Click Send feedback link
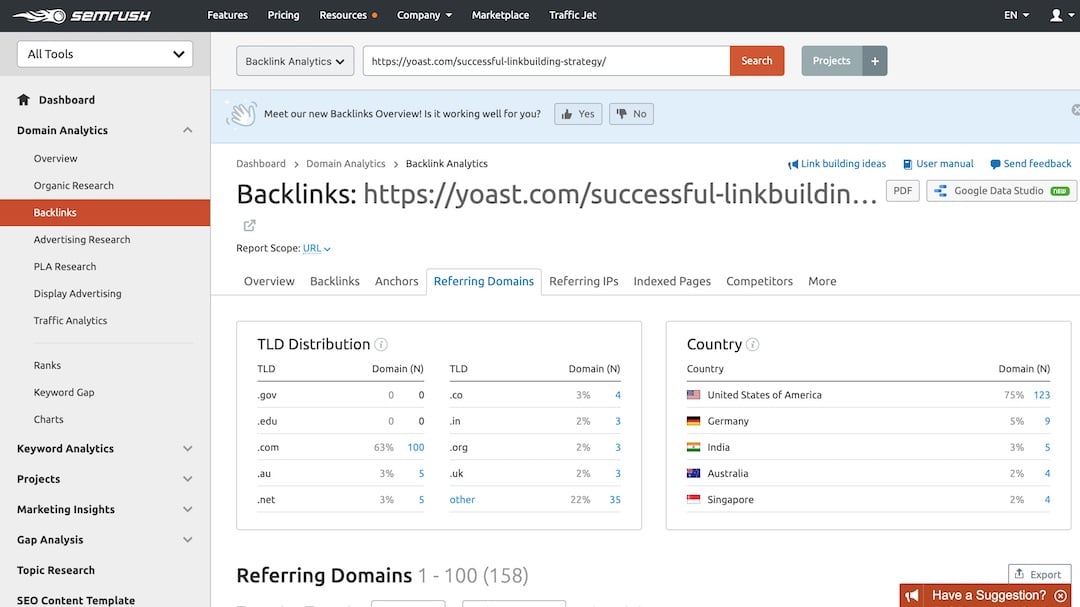Viewport: 1080px width, 607px height. point(1030,164)
